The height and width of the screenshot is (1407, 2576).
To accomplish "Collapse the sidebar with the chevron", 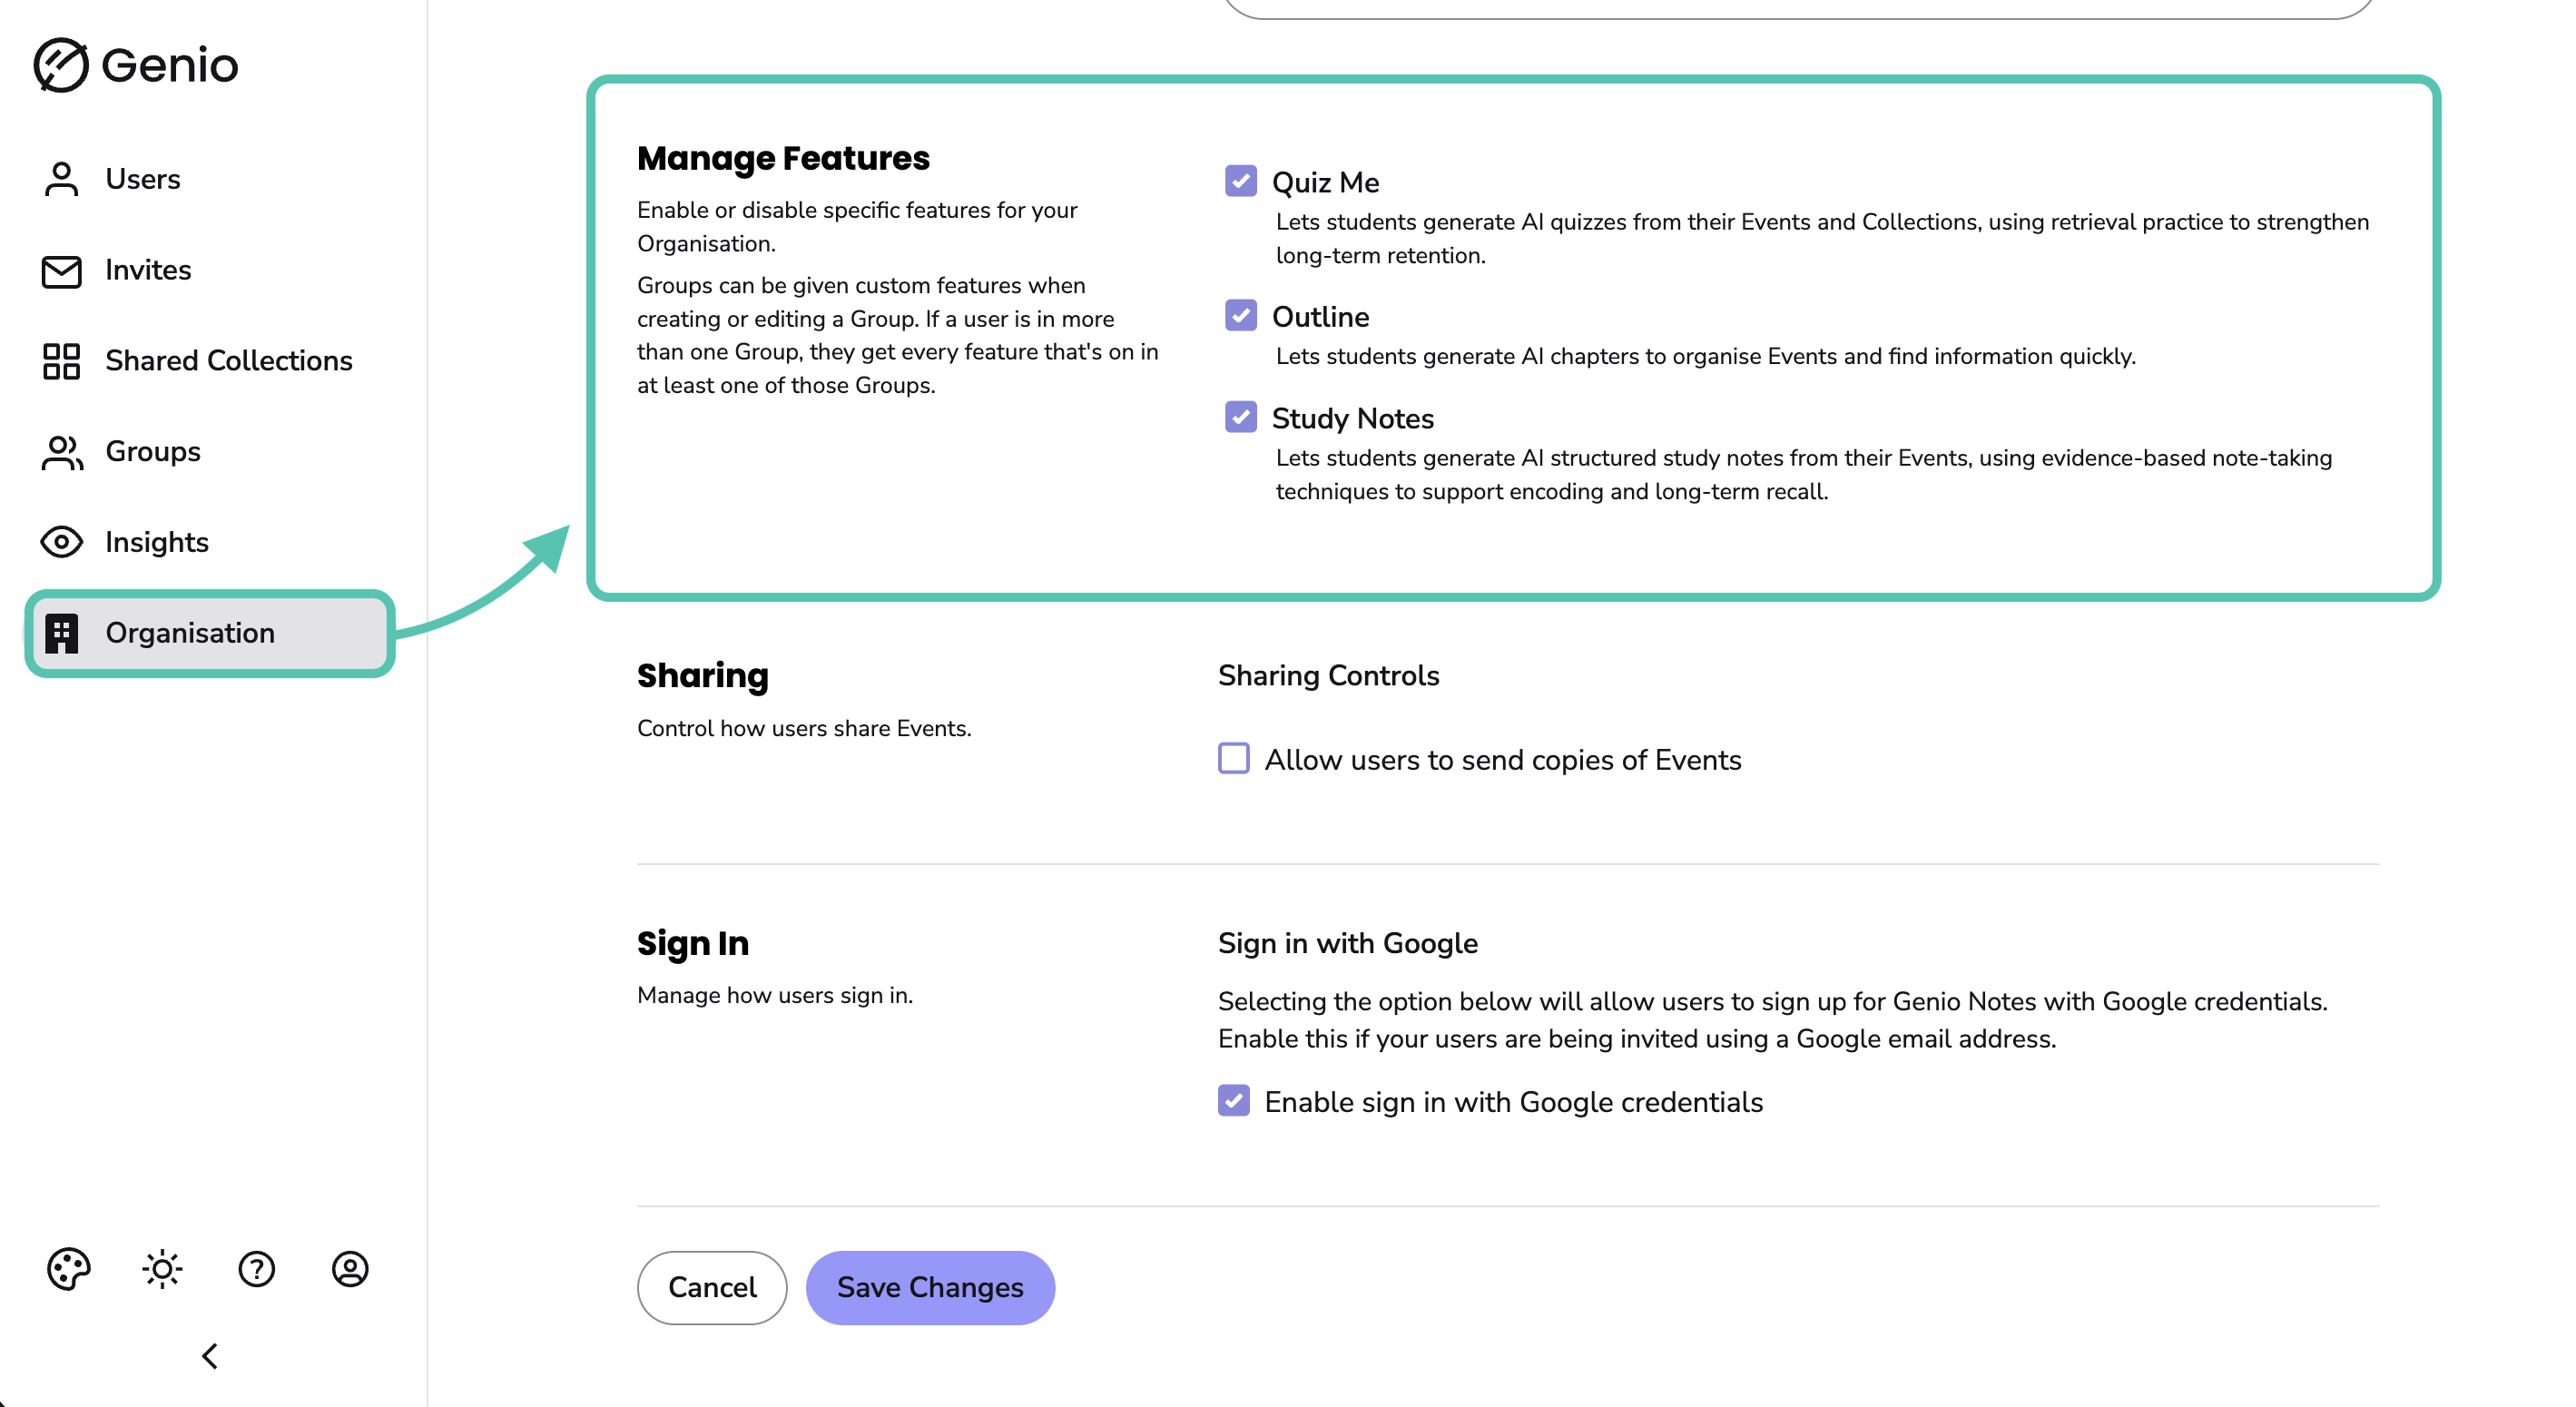I will click(x=210, y=1356).
